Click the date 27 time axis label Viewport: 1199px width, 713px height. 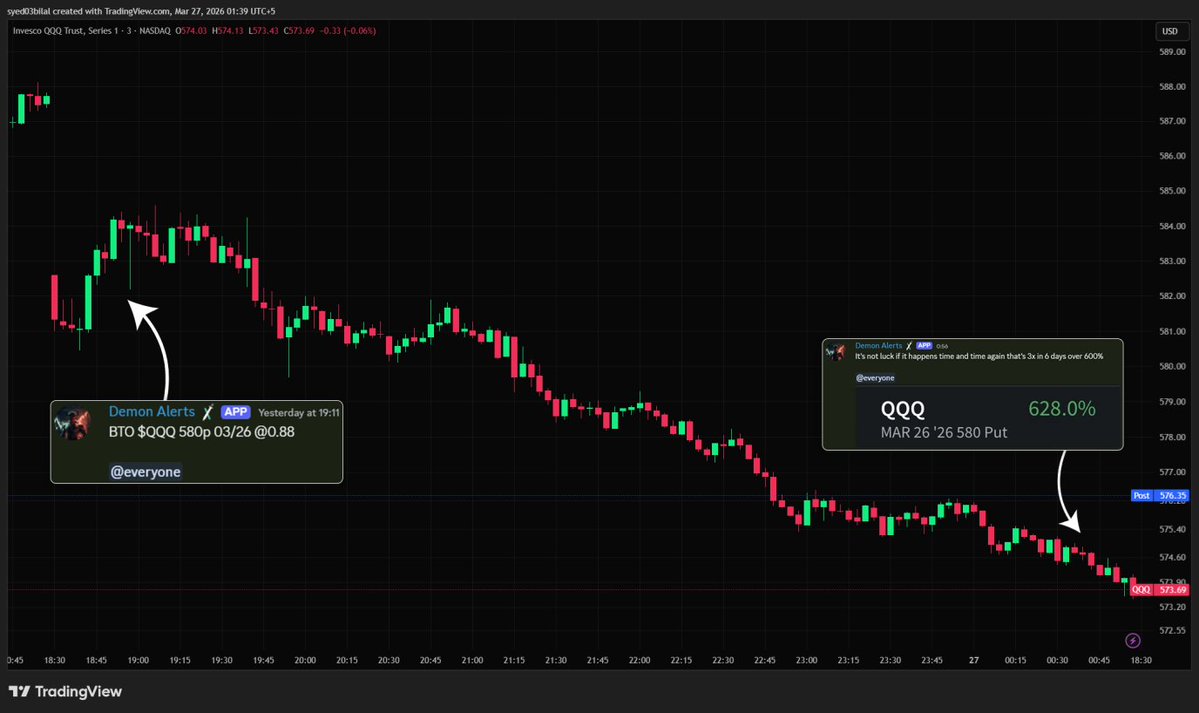coord(973,660)
